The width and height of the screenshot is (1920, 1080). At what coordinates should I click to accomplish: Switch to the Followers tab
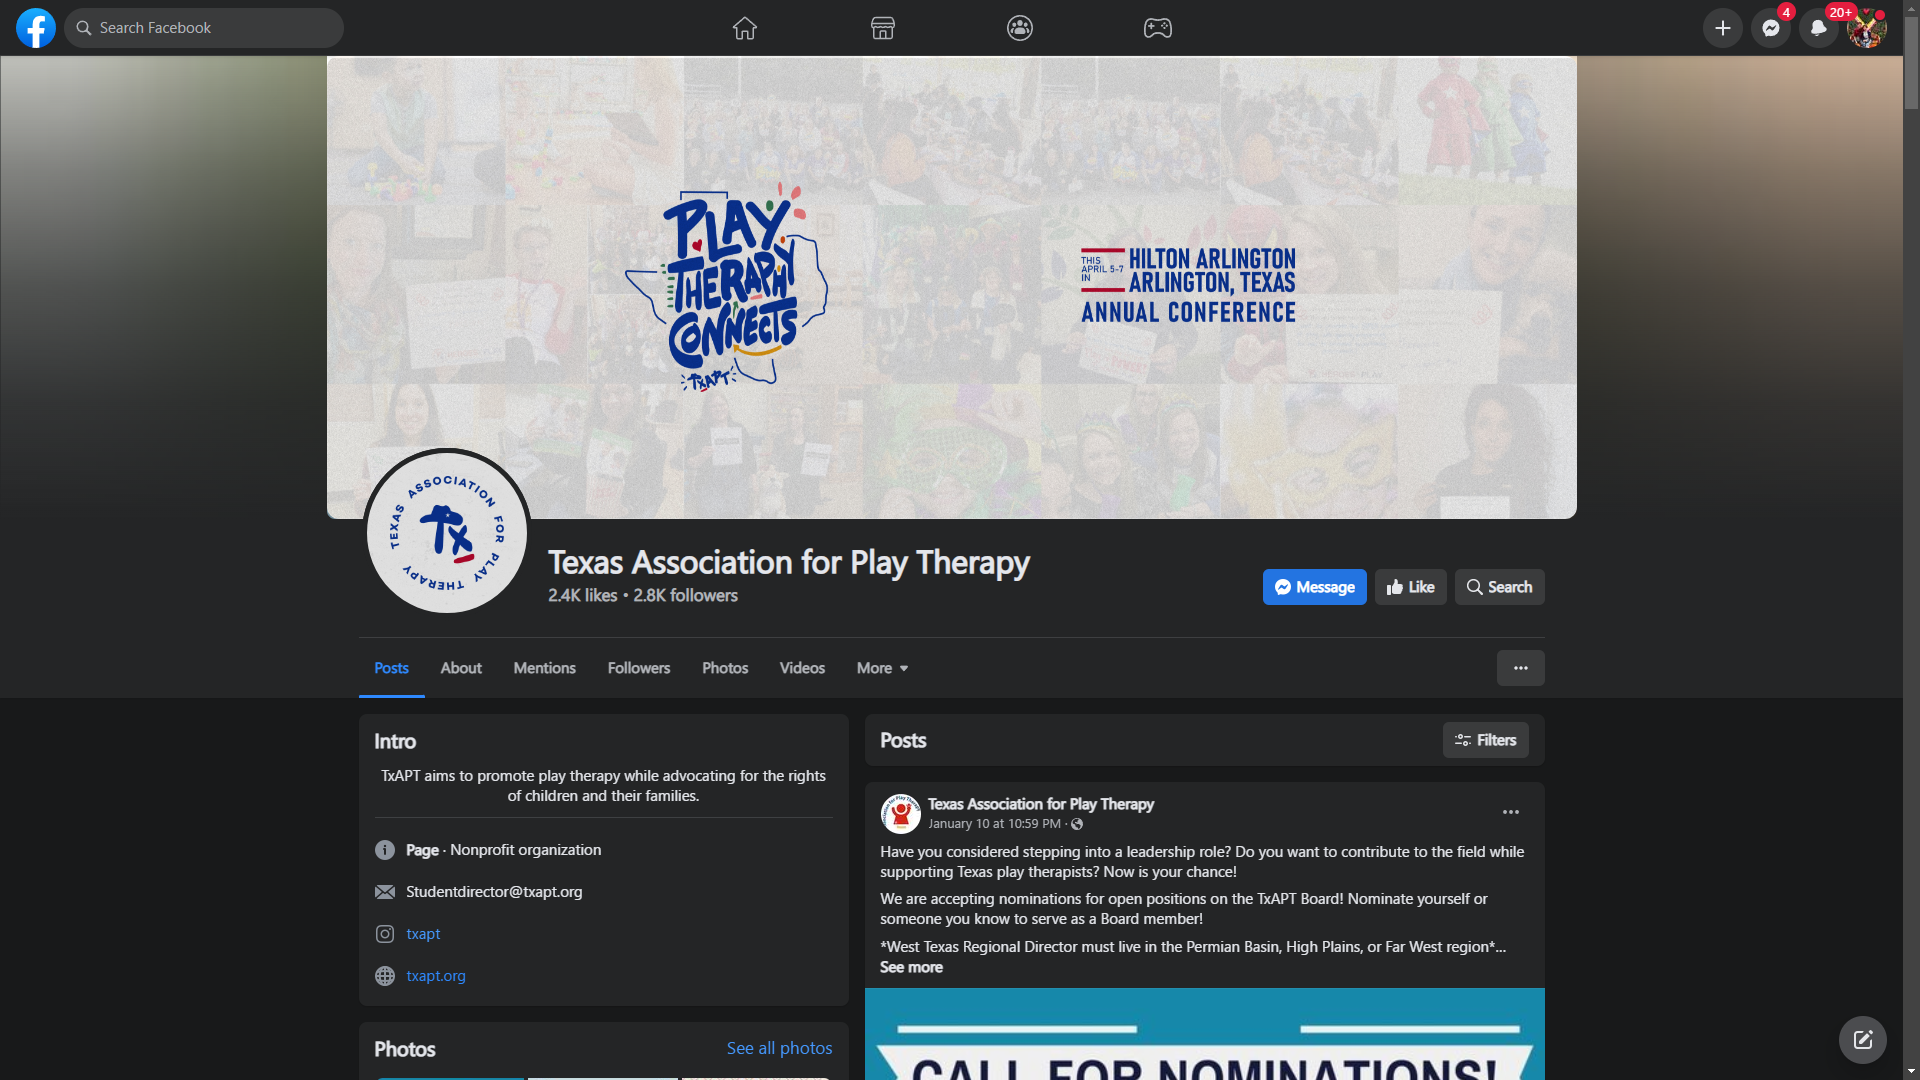tap(639, 668)
